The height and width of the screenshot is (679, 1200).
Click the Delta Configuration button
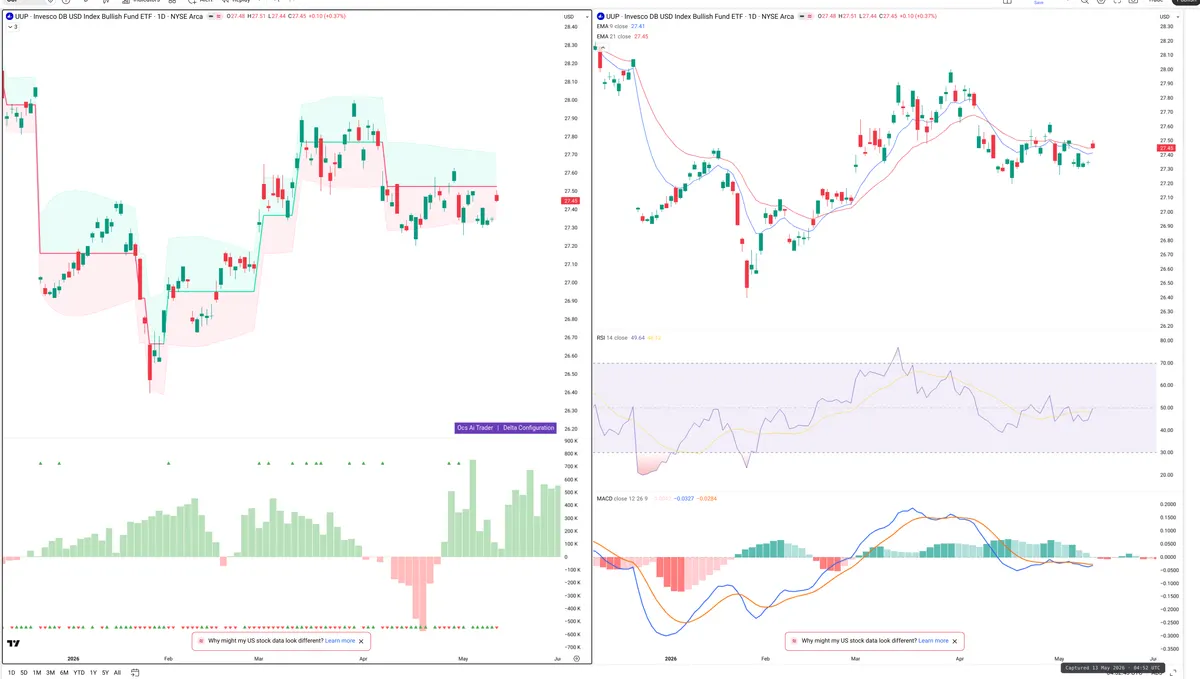click(529, 428)
